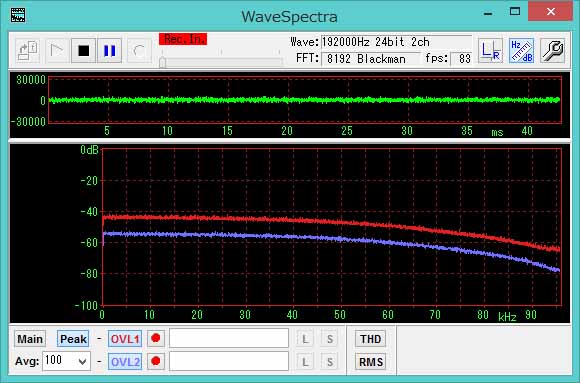Open settings with the wrench icon
580x383 pixels.
552,51
